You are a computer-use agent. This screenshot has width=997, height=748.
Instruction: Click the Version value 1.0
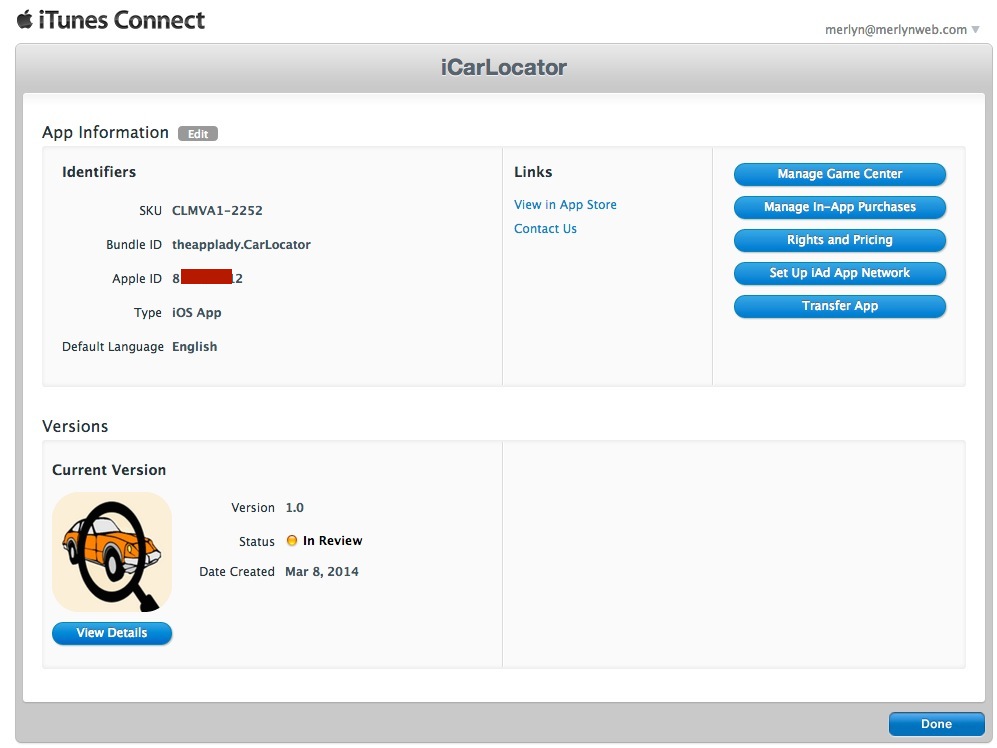(x=294, y=508)
